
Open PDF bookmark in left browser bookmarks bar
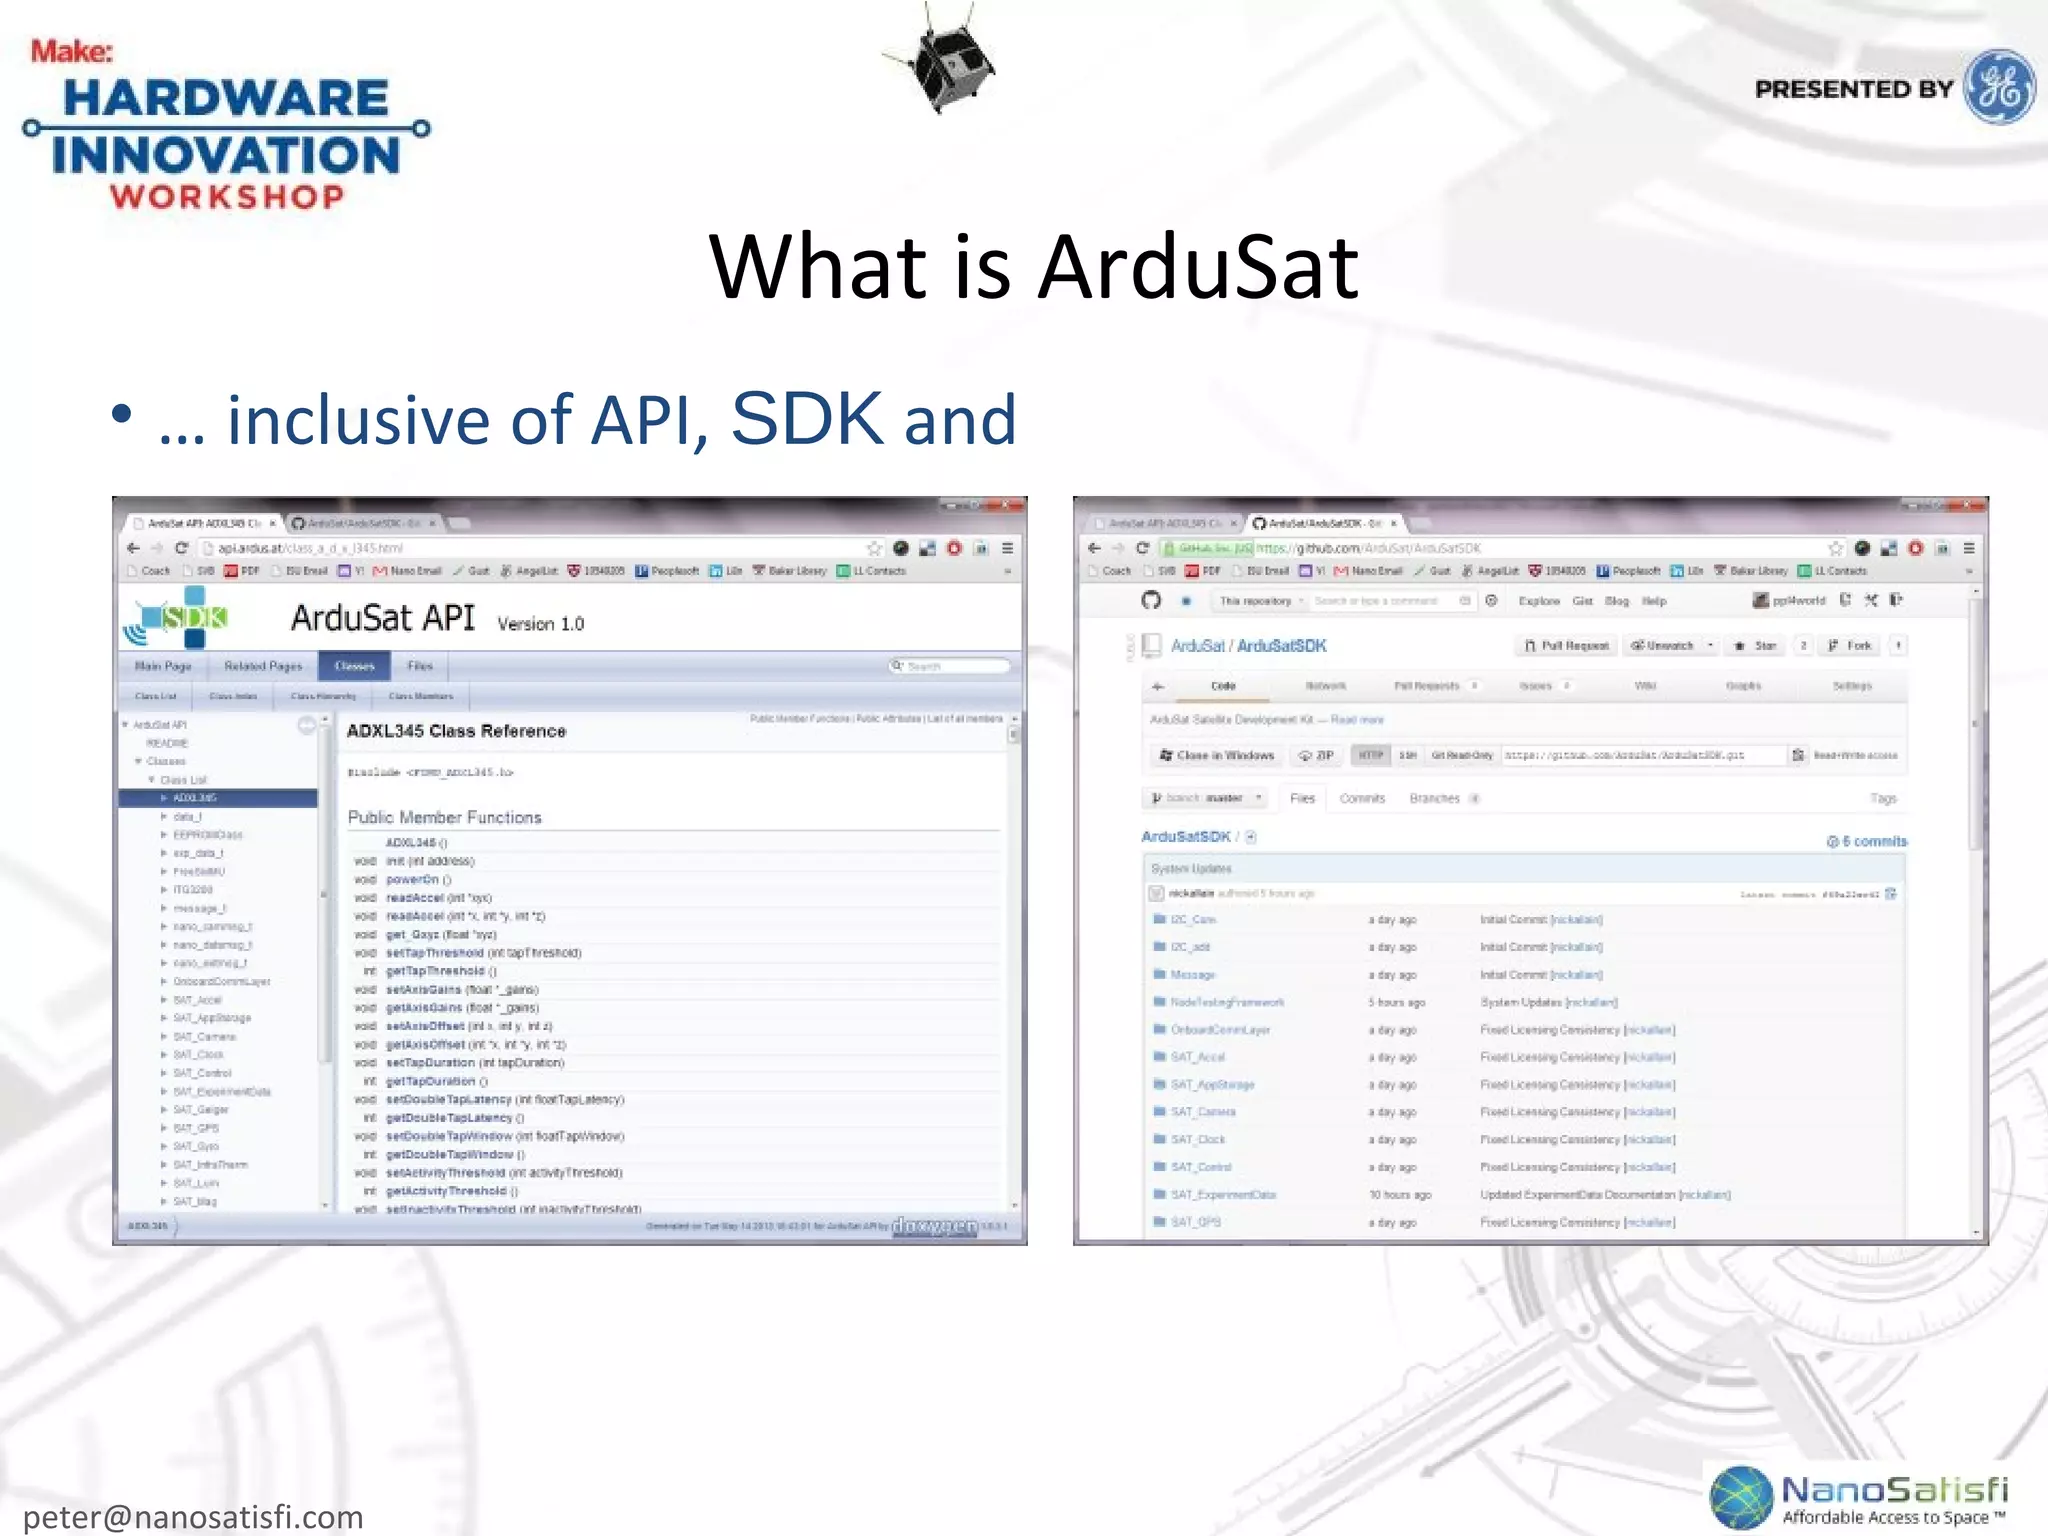242,571
